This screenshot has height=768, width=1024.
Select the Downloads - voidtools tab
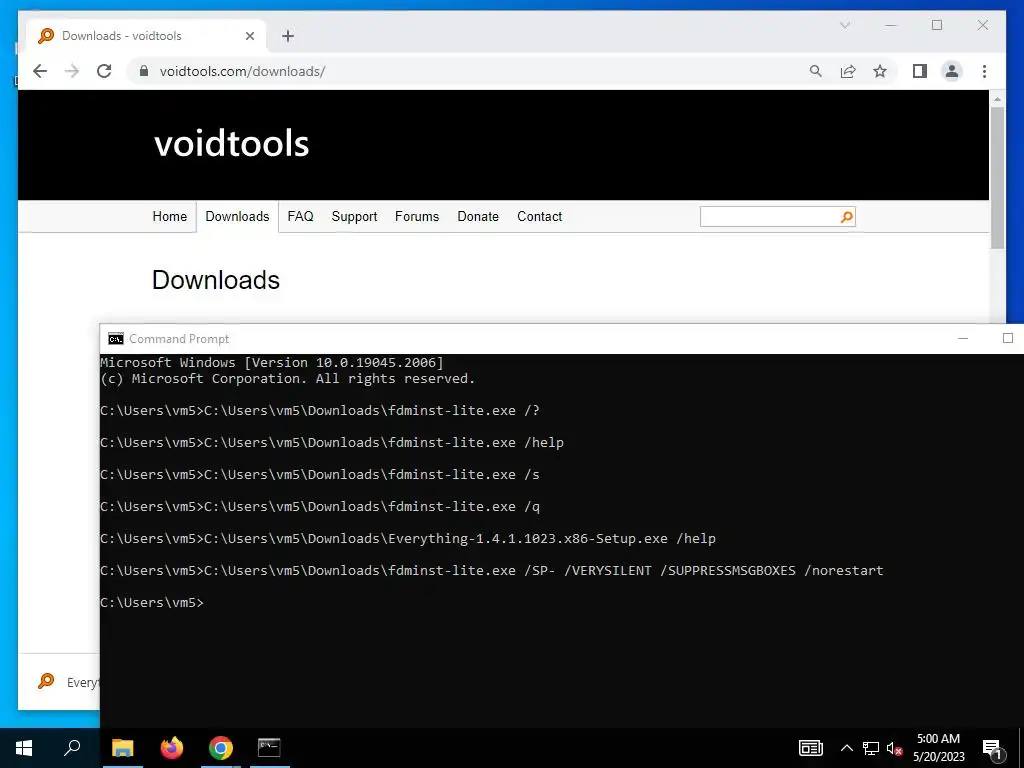point(146,36)
